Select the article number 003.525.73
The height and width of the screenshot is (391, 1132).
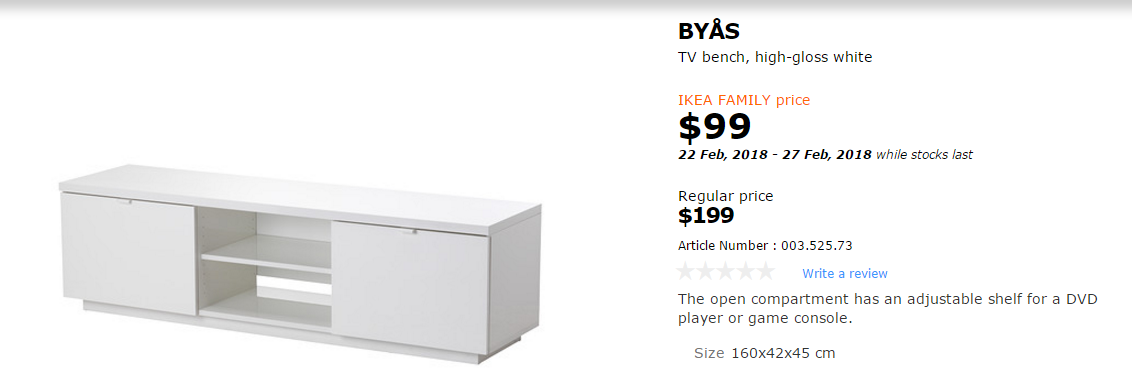[x=817, y=245]
